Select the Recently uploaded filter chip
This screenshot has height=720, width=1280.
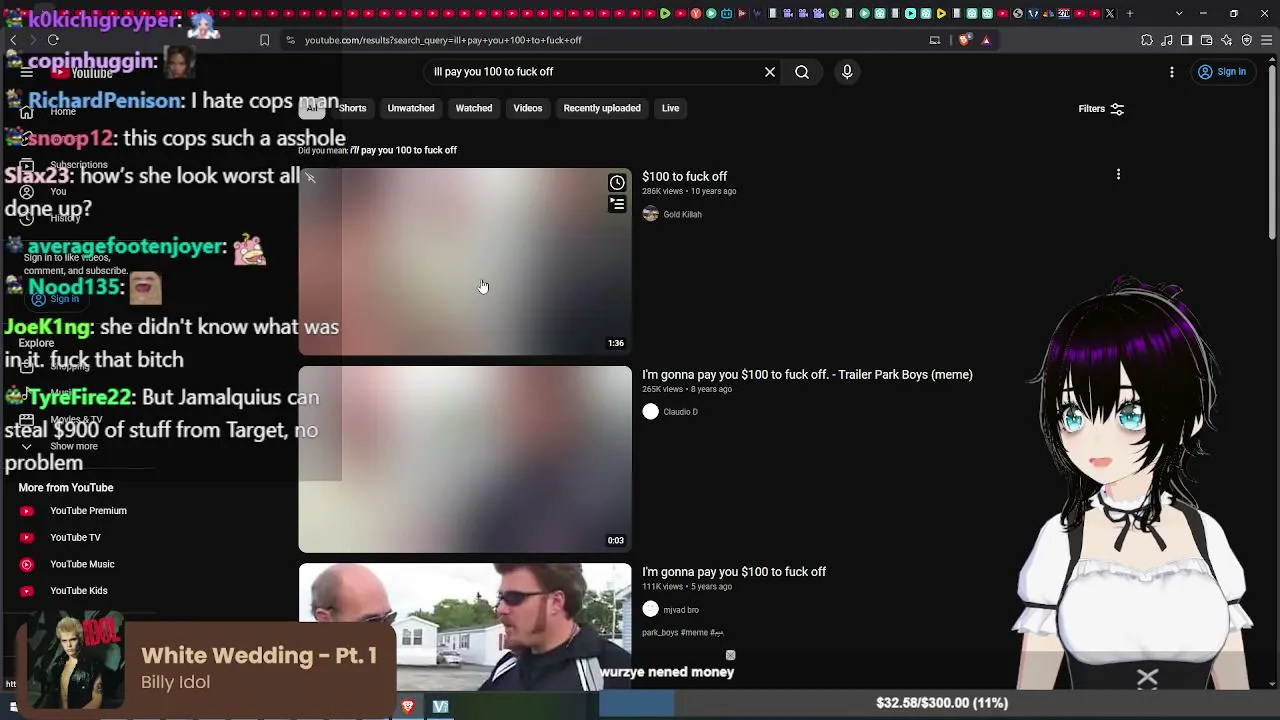tap(602, 108)
